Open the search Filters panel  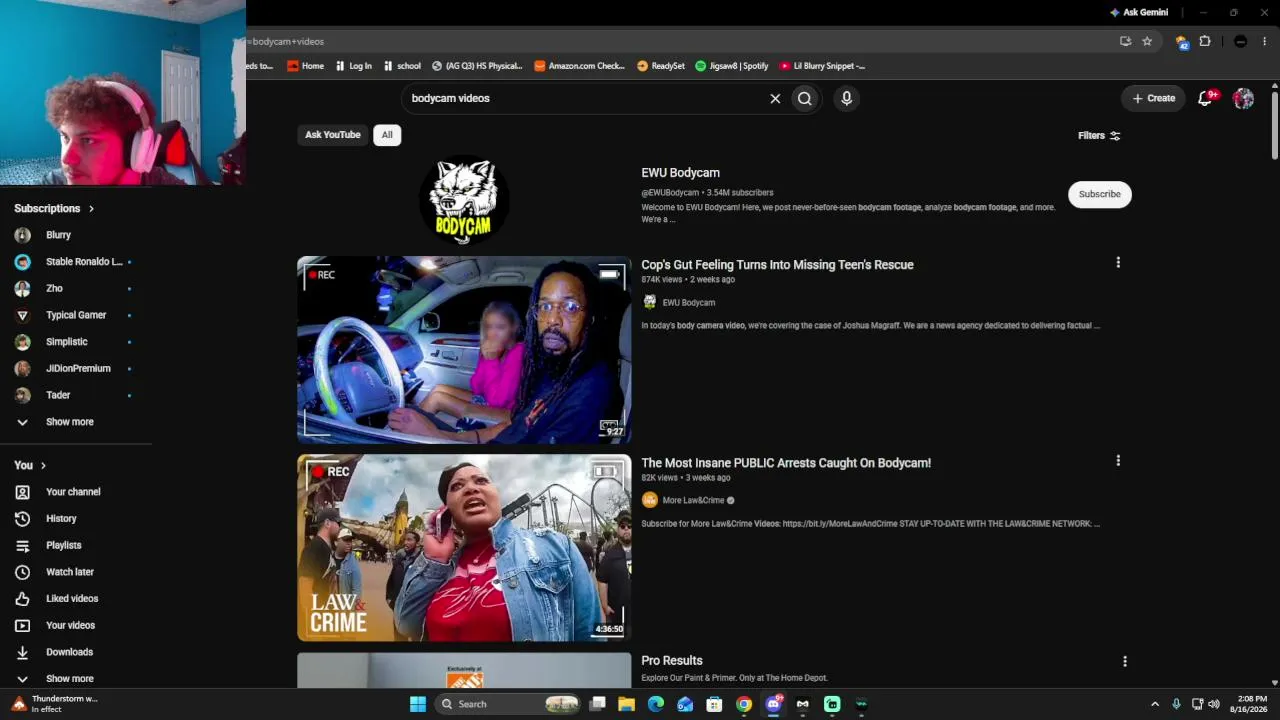tap(1099, 135)
